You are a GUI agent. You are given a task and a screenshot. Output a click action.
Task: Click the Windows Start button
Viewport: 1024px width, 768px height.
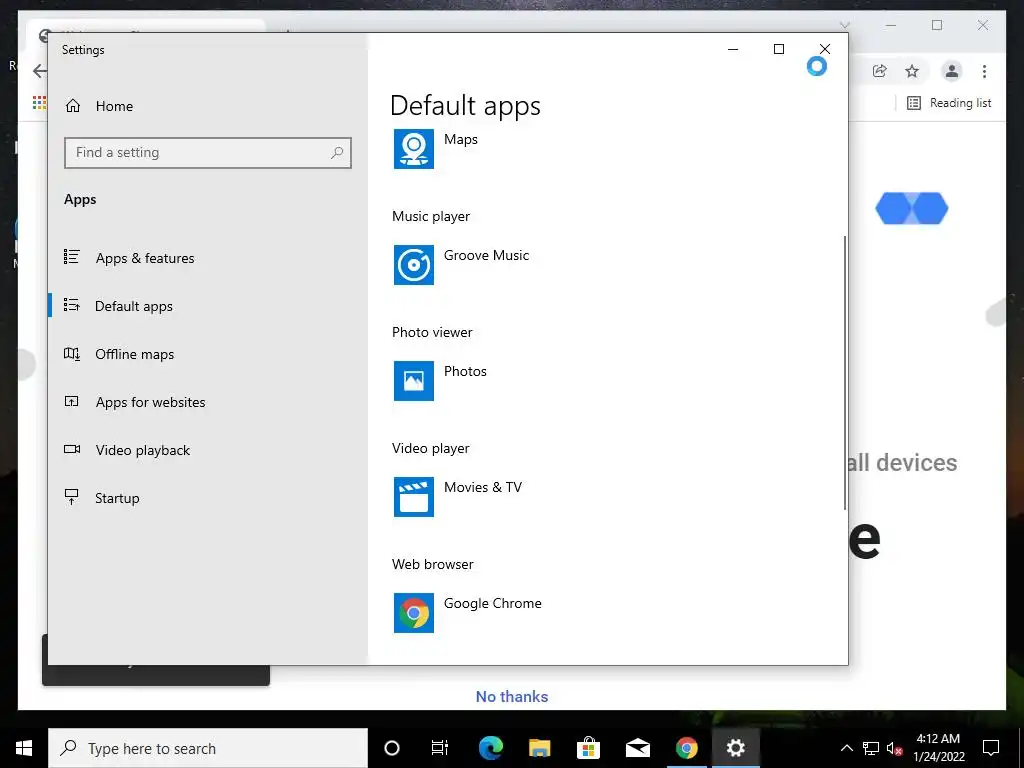(24, 748)
